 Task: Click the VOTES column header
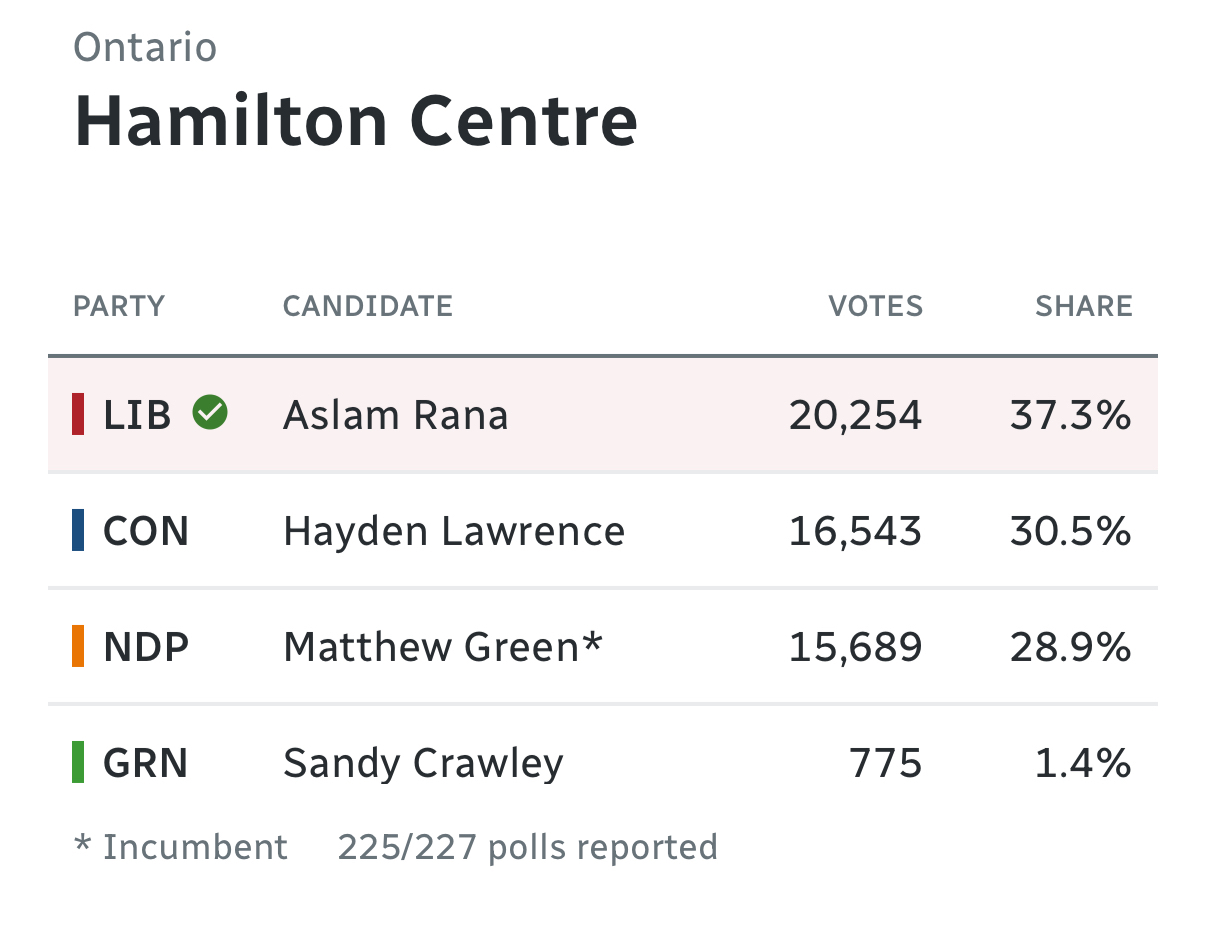tap(875, 306)
